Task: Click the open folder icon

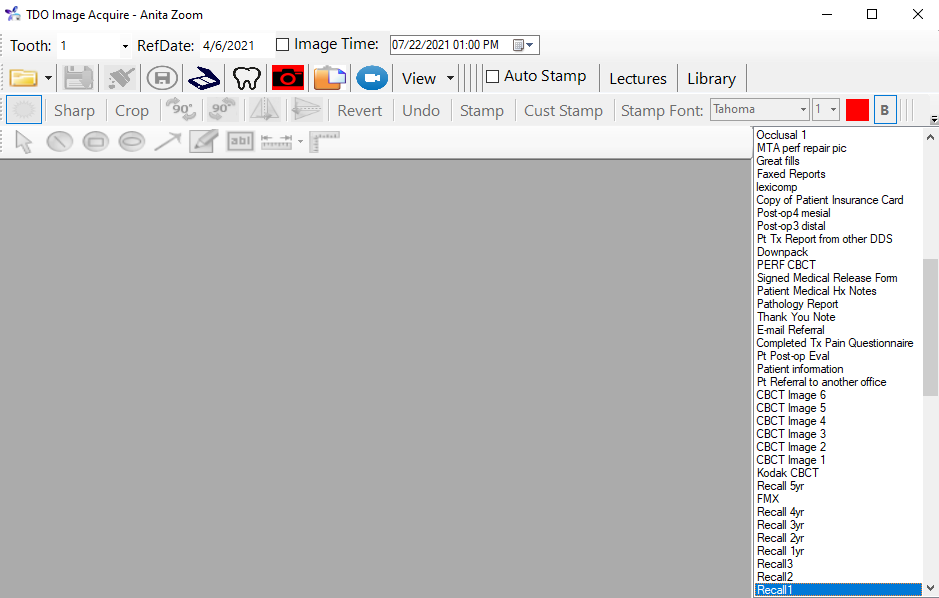Action: tap(23, 78)
